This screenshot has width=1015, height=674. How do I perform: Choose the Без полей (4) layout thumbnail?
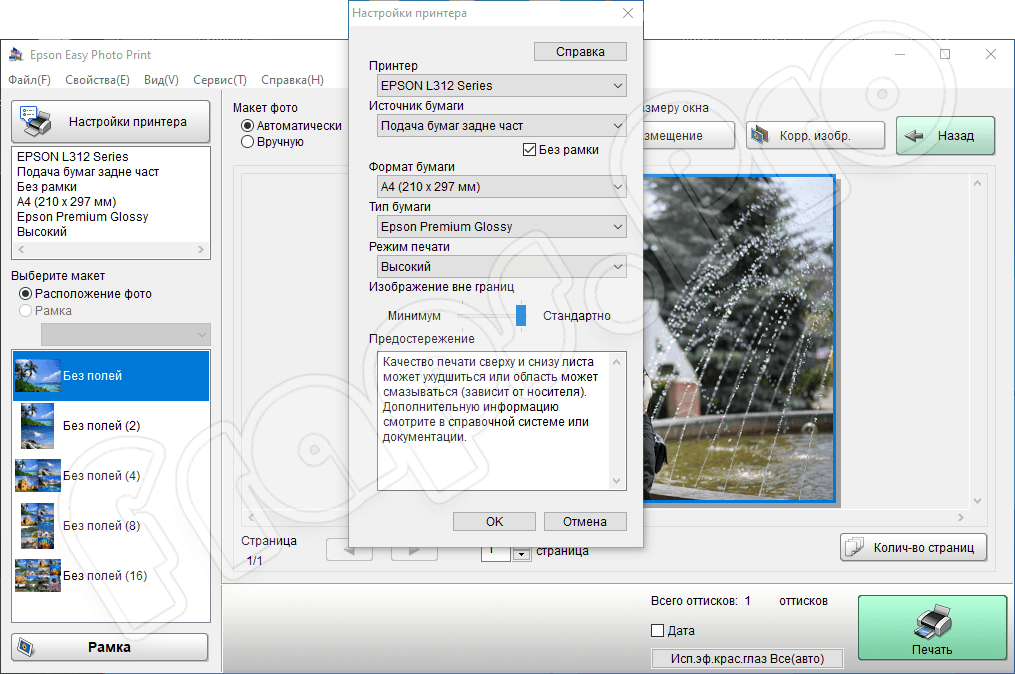37,475
